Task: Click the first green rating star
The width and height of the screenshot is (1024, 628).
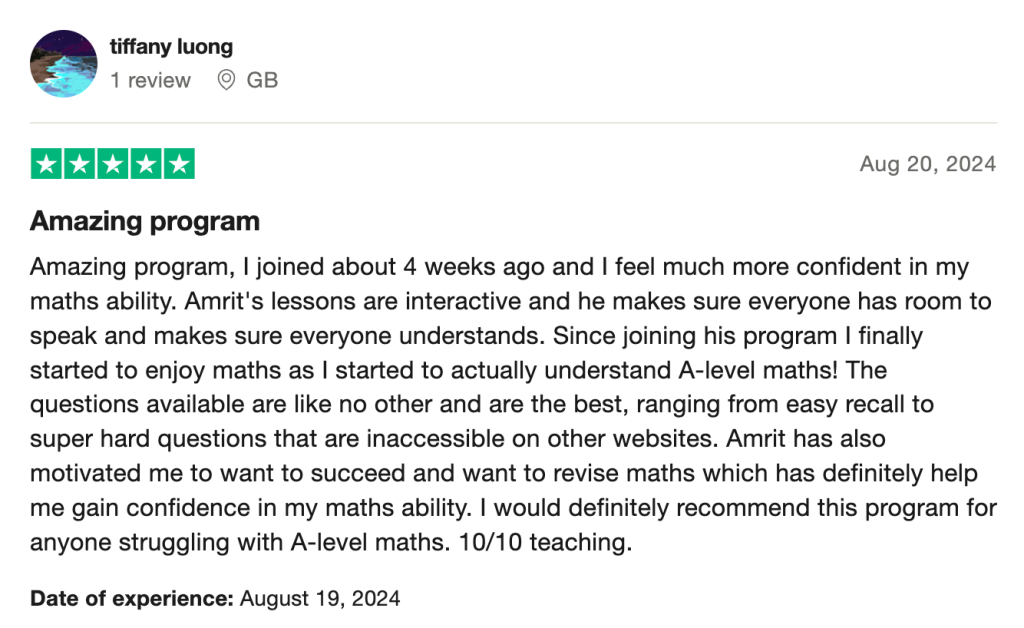Action: 46,164
